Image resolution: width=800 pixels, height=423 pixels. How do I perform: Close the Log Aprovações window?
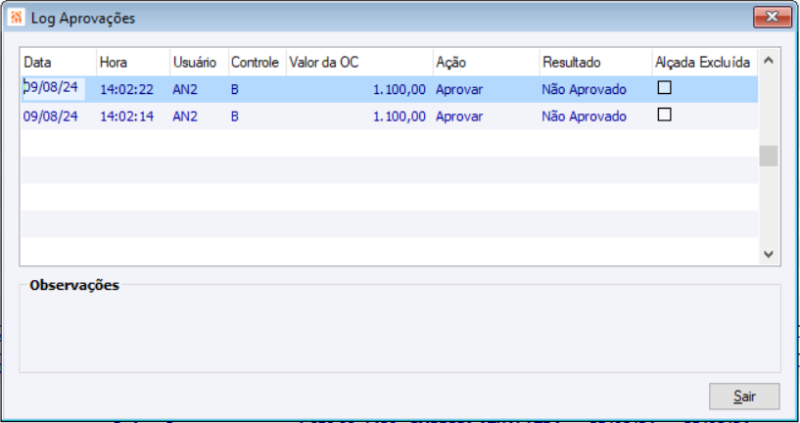pyautogui.click(x=772, y=17)
